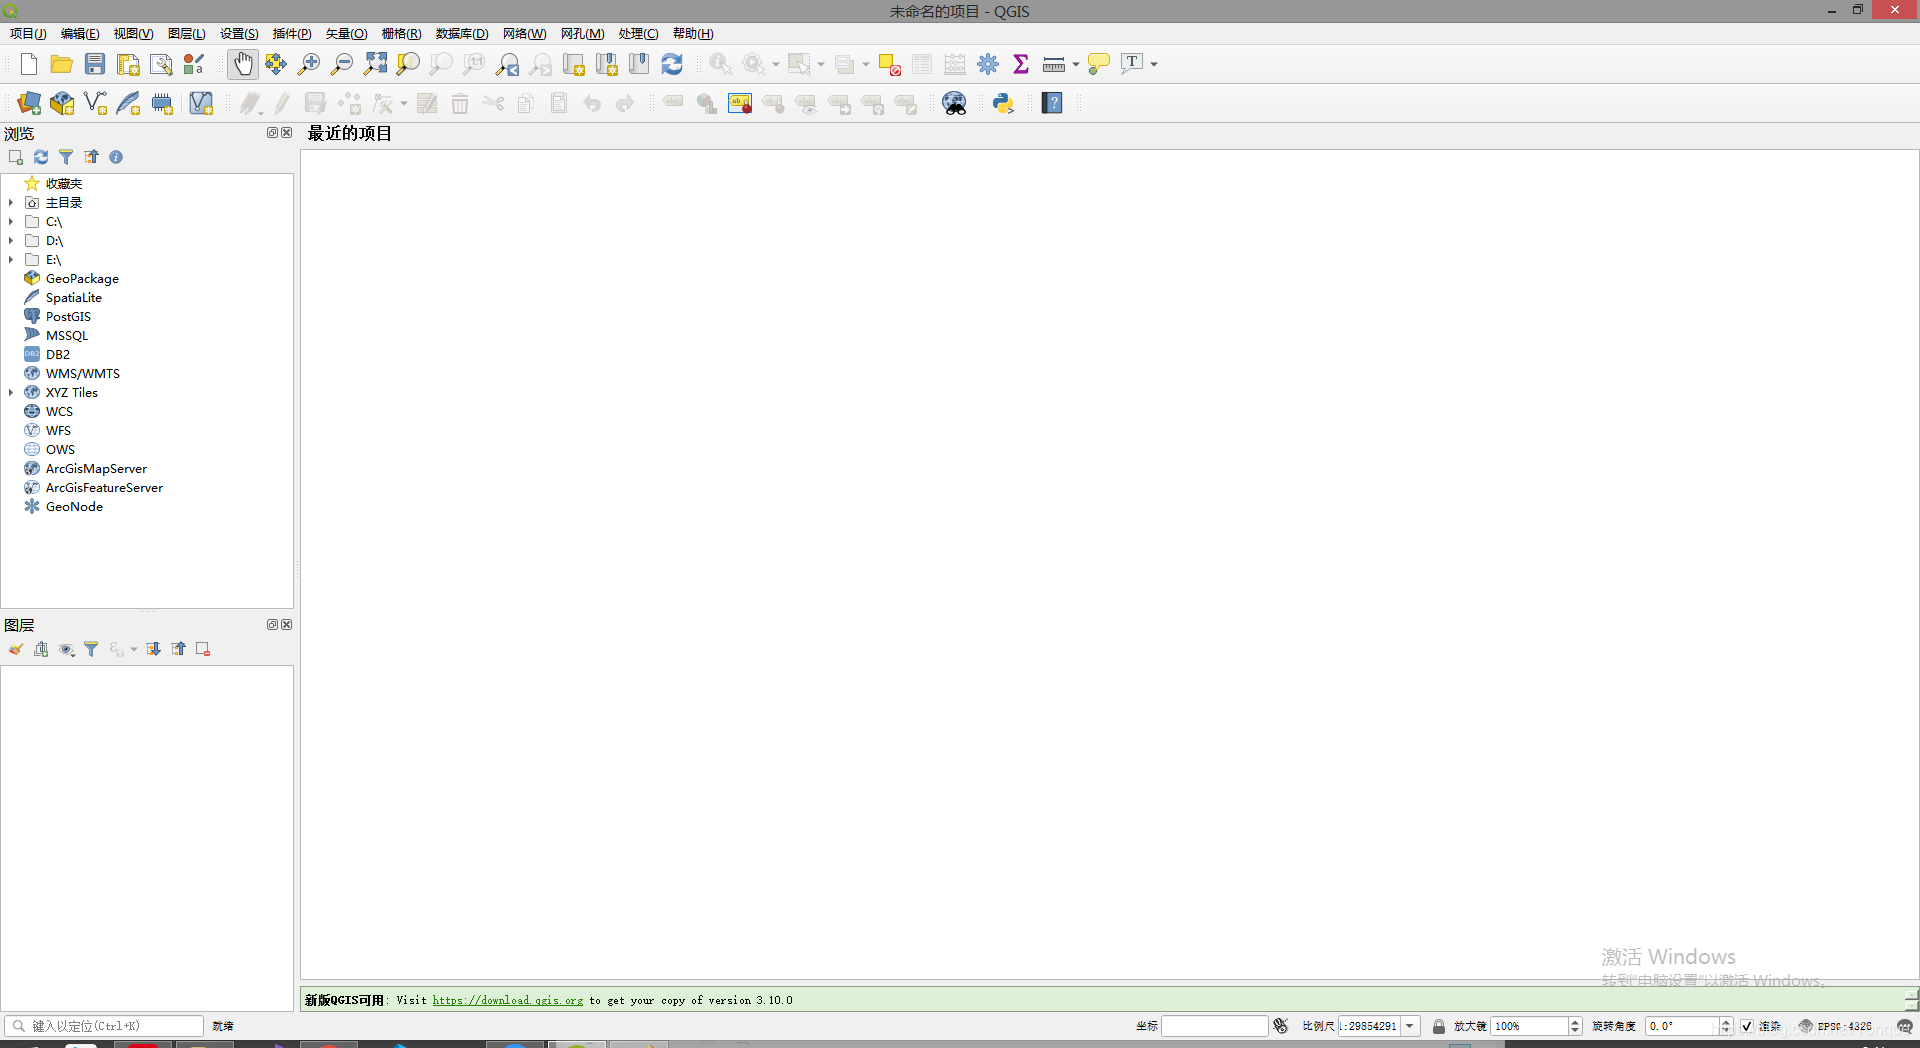
Task: Expand the XYZ Tiles node
Action: (x=10, y=392)
